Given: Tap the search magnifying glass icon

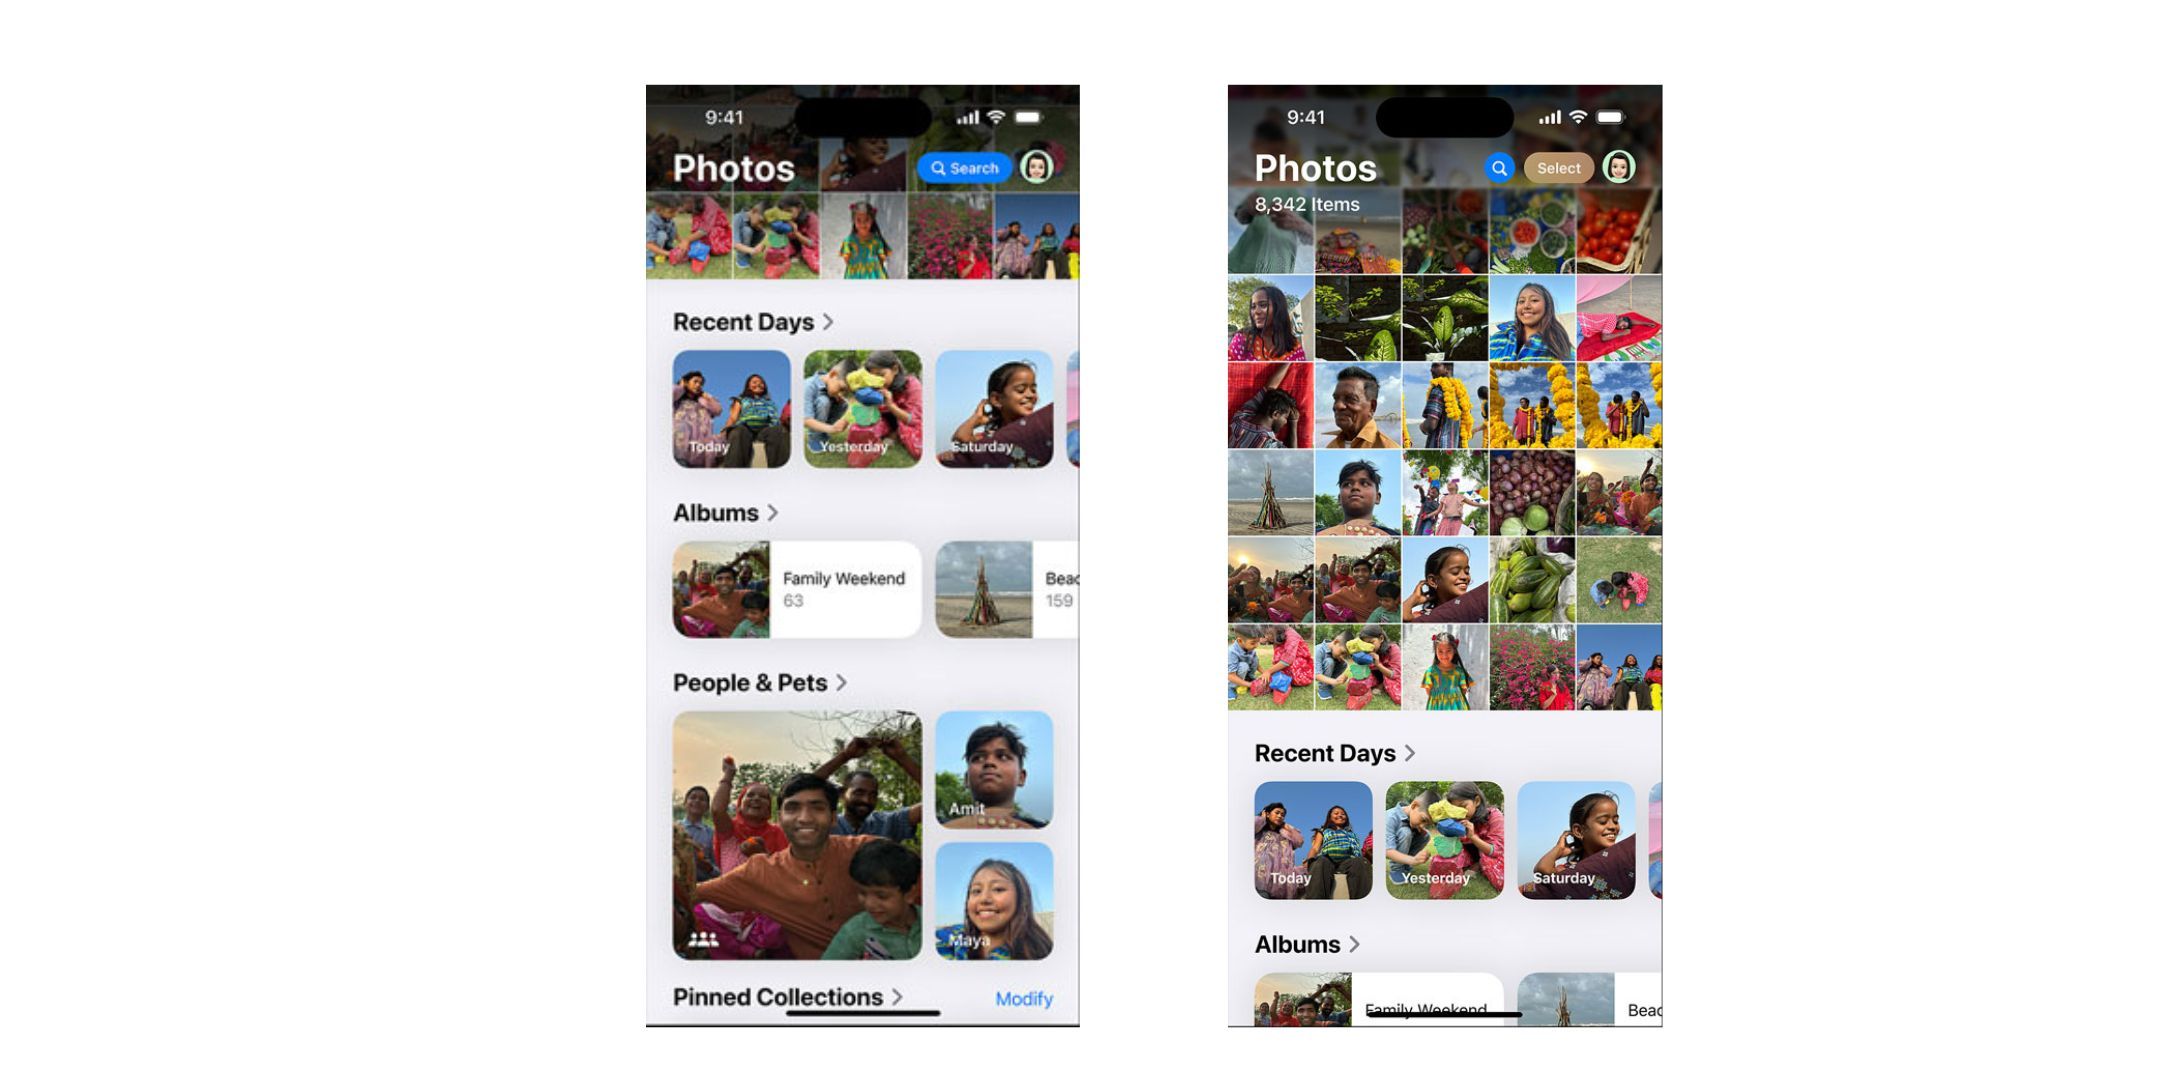Looking at the screenshot, I should click(x=1493, y=168).
